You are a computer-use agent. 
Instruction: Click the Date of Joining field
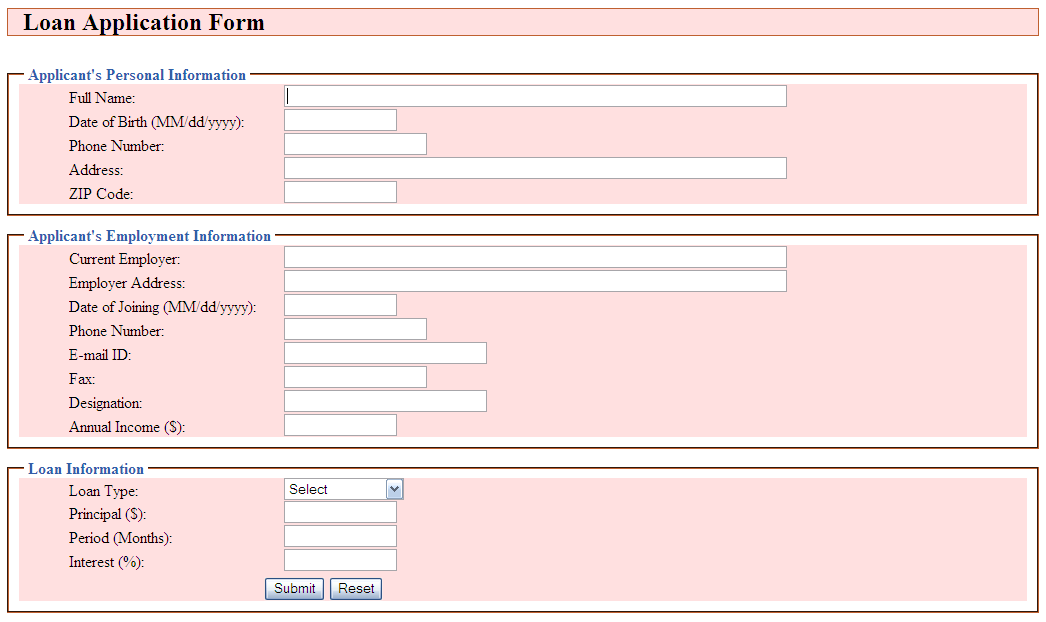click(x=340, y=305)
